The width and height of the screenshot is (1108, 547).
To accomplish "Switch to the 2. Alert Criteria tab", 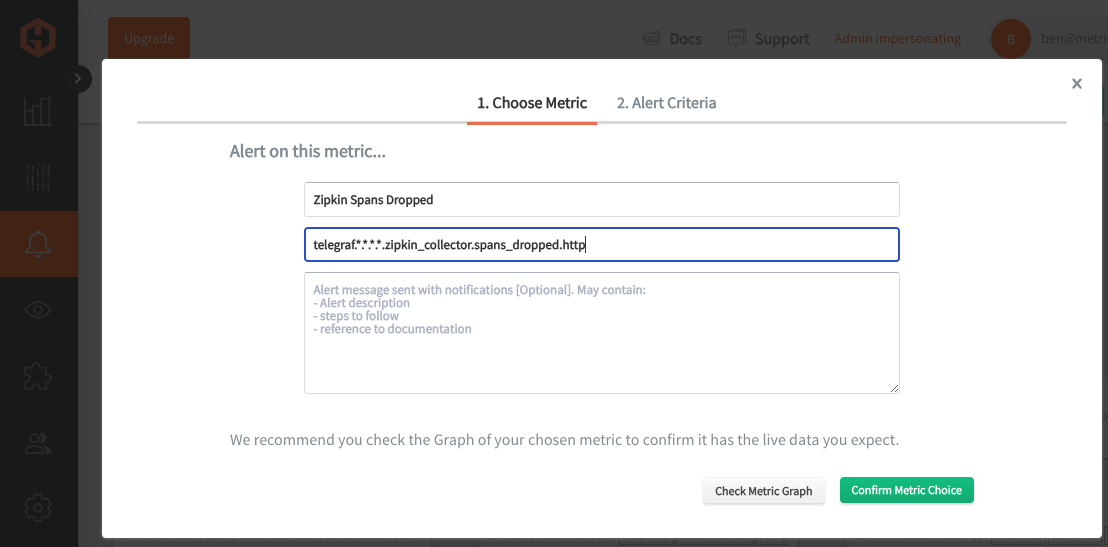I will [x=666, y=103].
